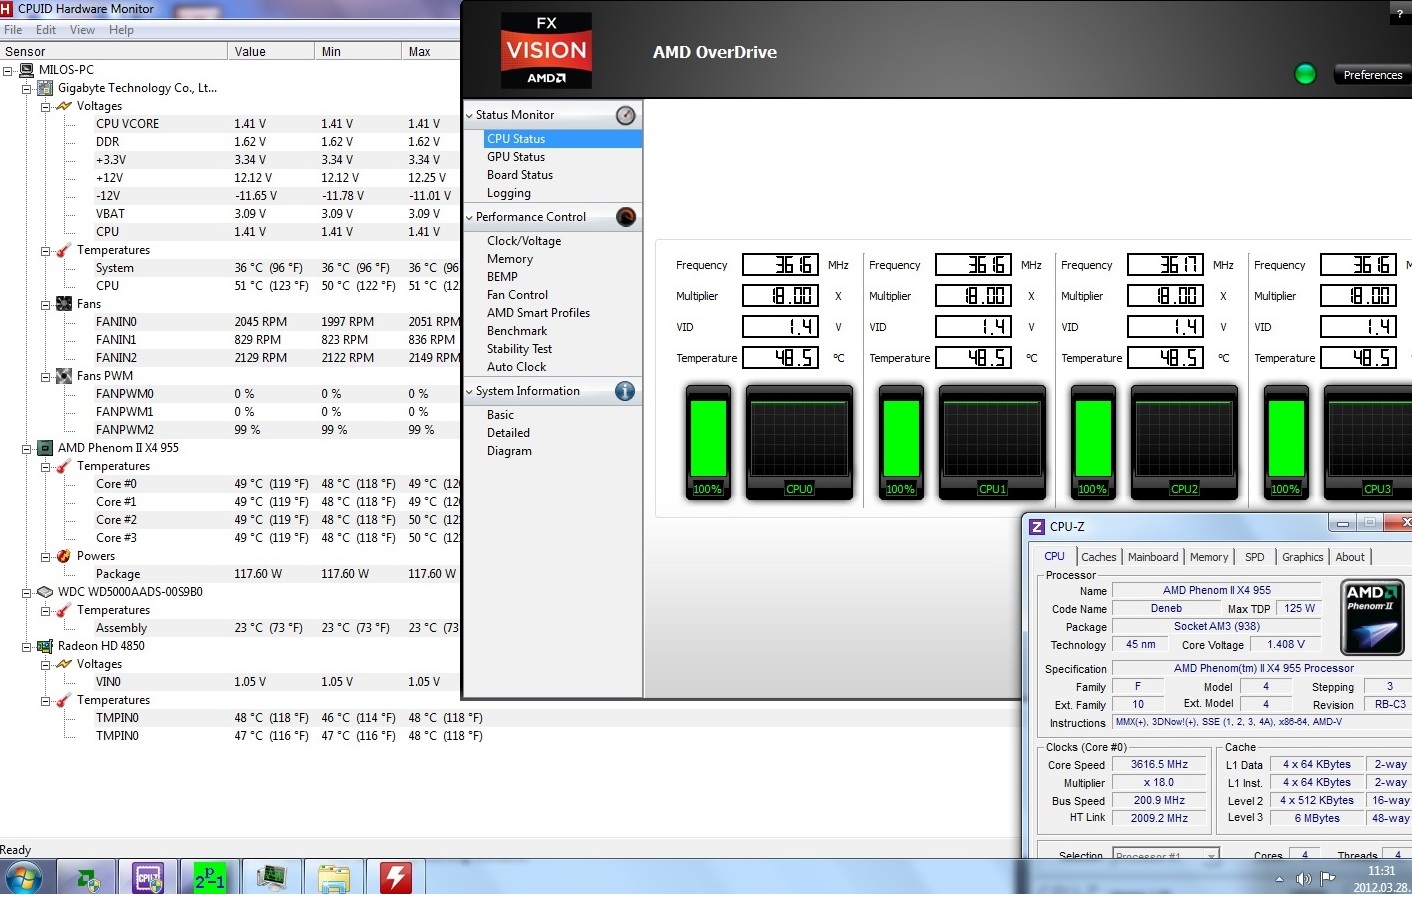Image resolution: width=1412 pixels, height=897 pixels.
Task: Open the system monitor taskbar icon
Action: click(x=271, y=878)
